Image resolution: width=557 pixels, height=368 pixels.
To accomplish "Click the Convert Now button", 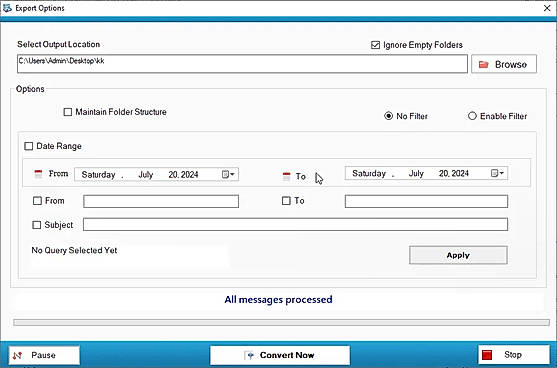I will 280,355.
